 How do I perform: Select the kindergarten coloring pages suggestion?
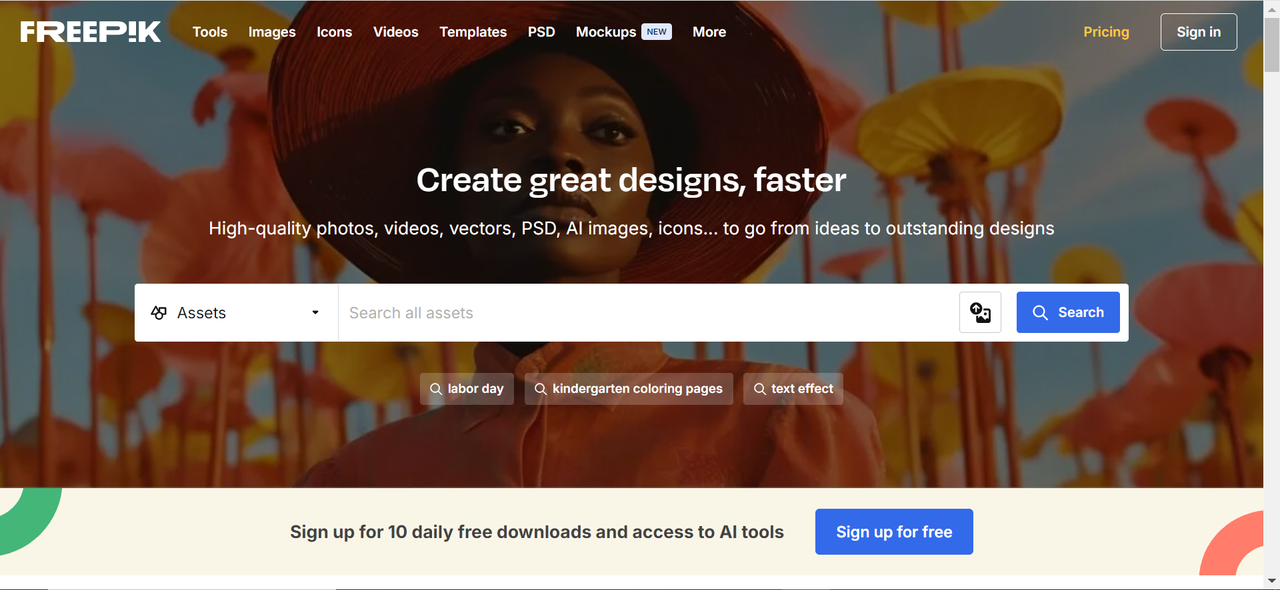629,389
